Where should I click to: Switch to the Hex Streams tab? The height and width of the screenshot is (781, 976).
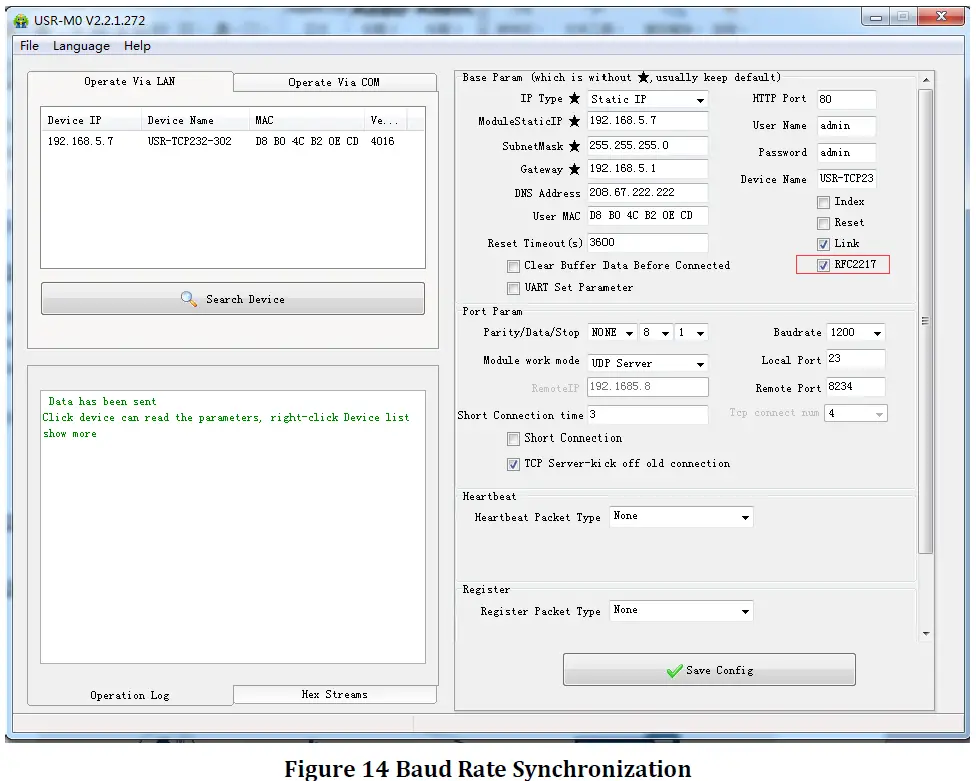[334, 694]
